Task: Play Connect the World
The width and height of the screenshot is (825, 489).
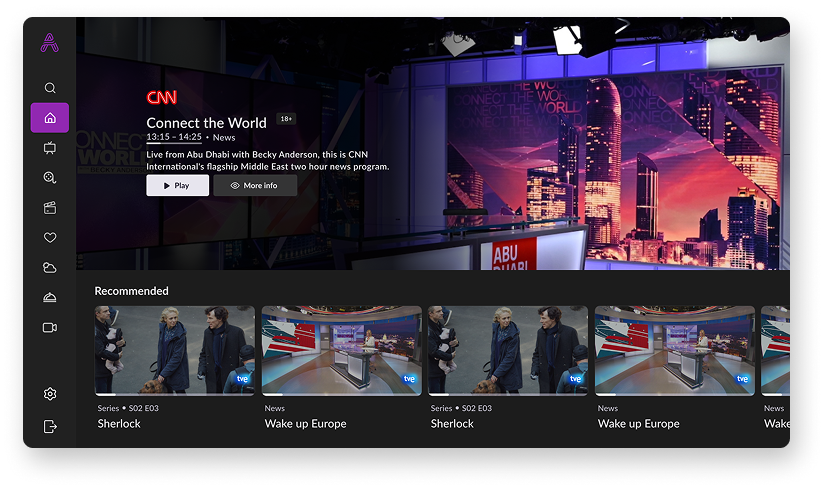Action: [177, 185]
